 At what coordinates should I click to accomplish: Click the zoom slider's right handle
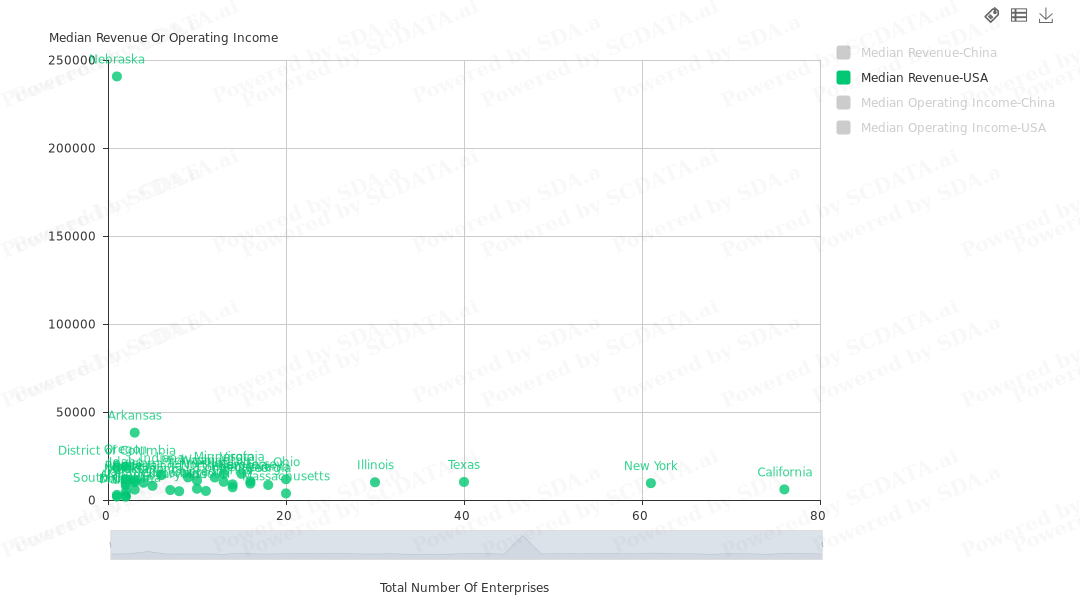tap(822, 545)
